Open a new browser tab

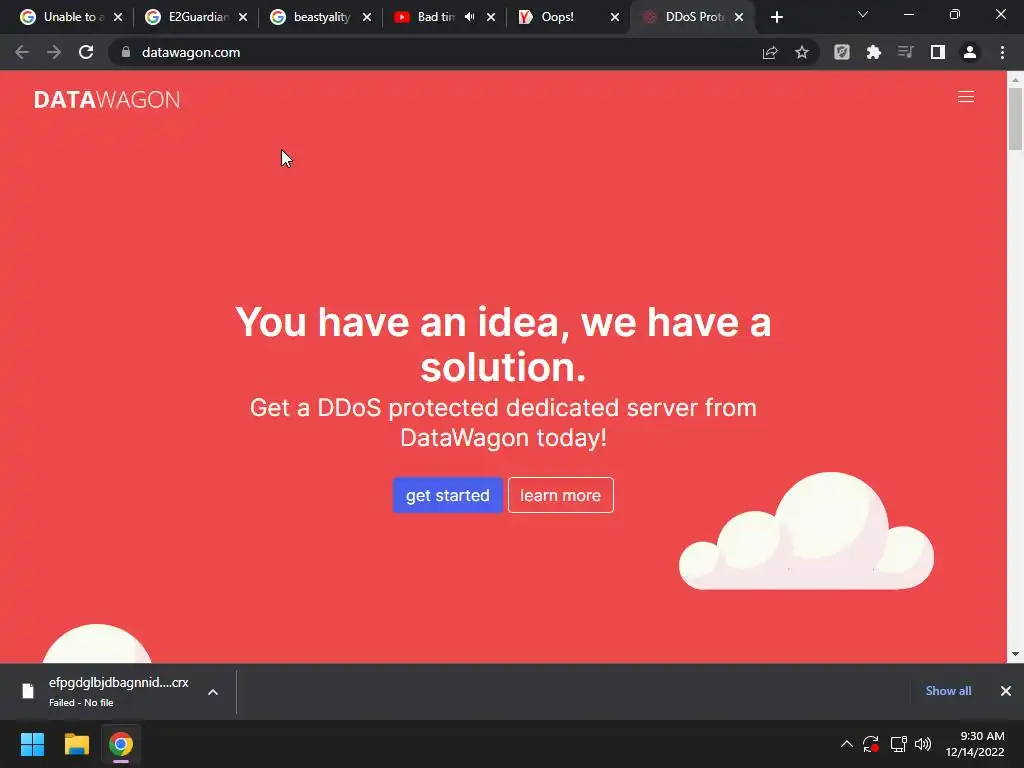tap(776, 17)
